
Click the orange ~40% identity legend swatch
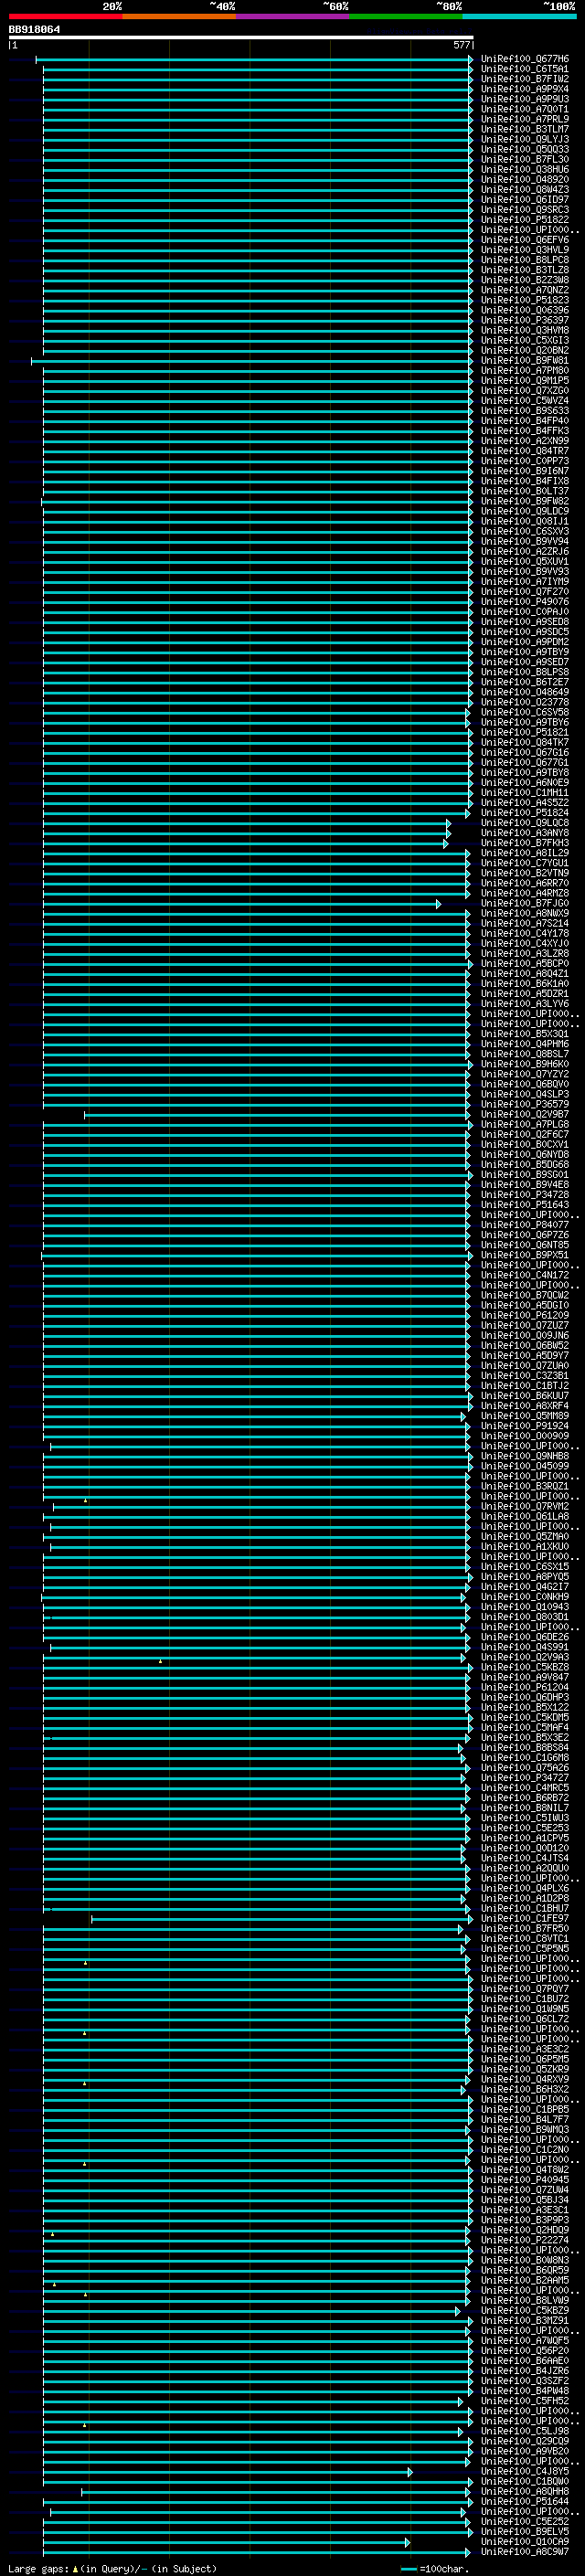pyautogui.click(x=180, y=16)
